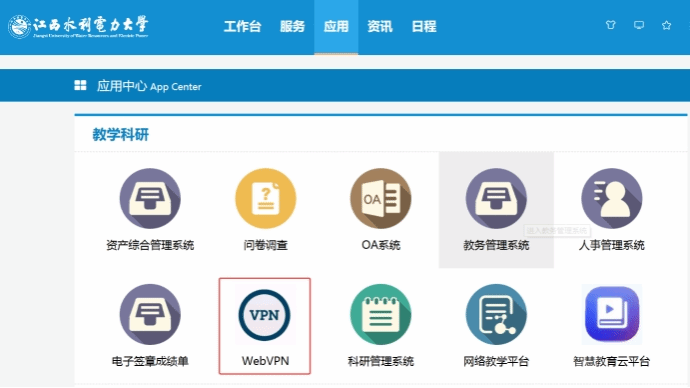Select the 应用 tab

(336, 26)
